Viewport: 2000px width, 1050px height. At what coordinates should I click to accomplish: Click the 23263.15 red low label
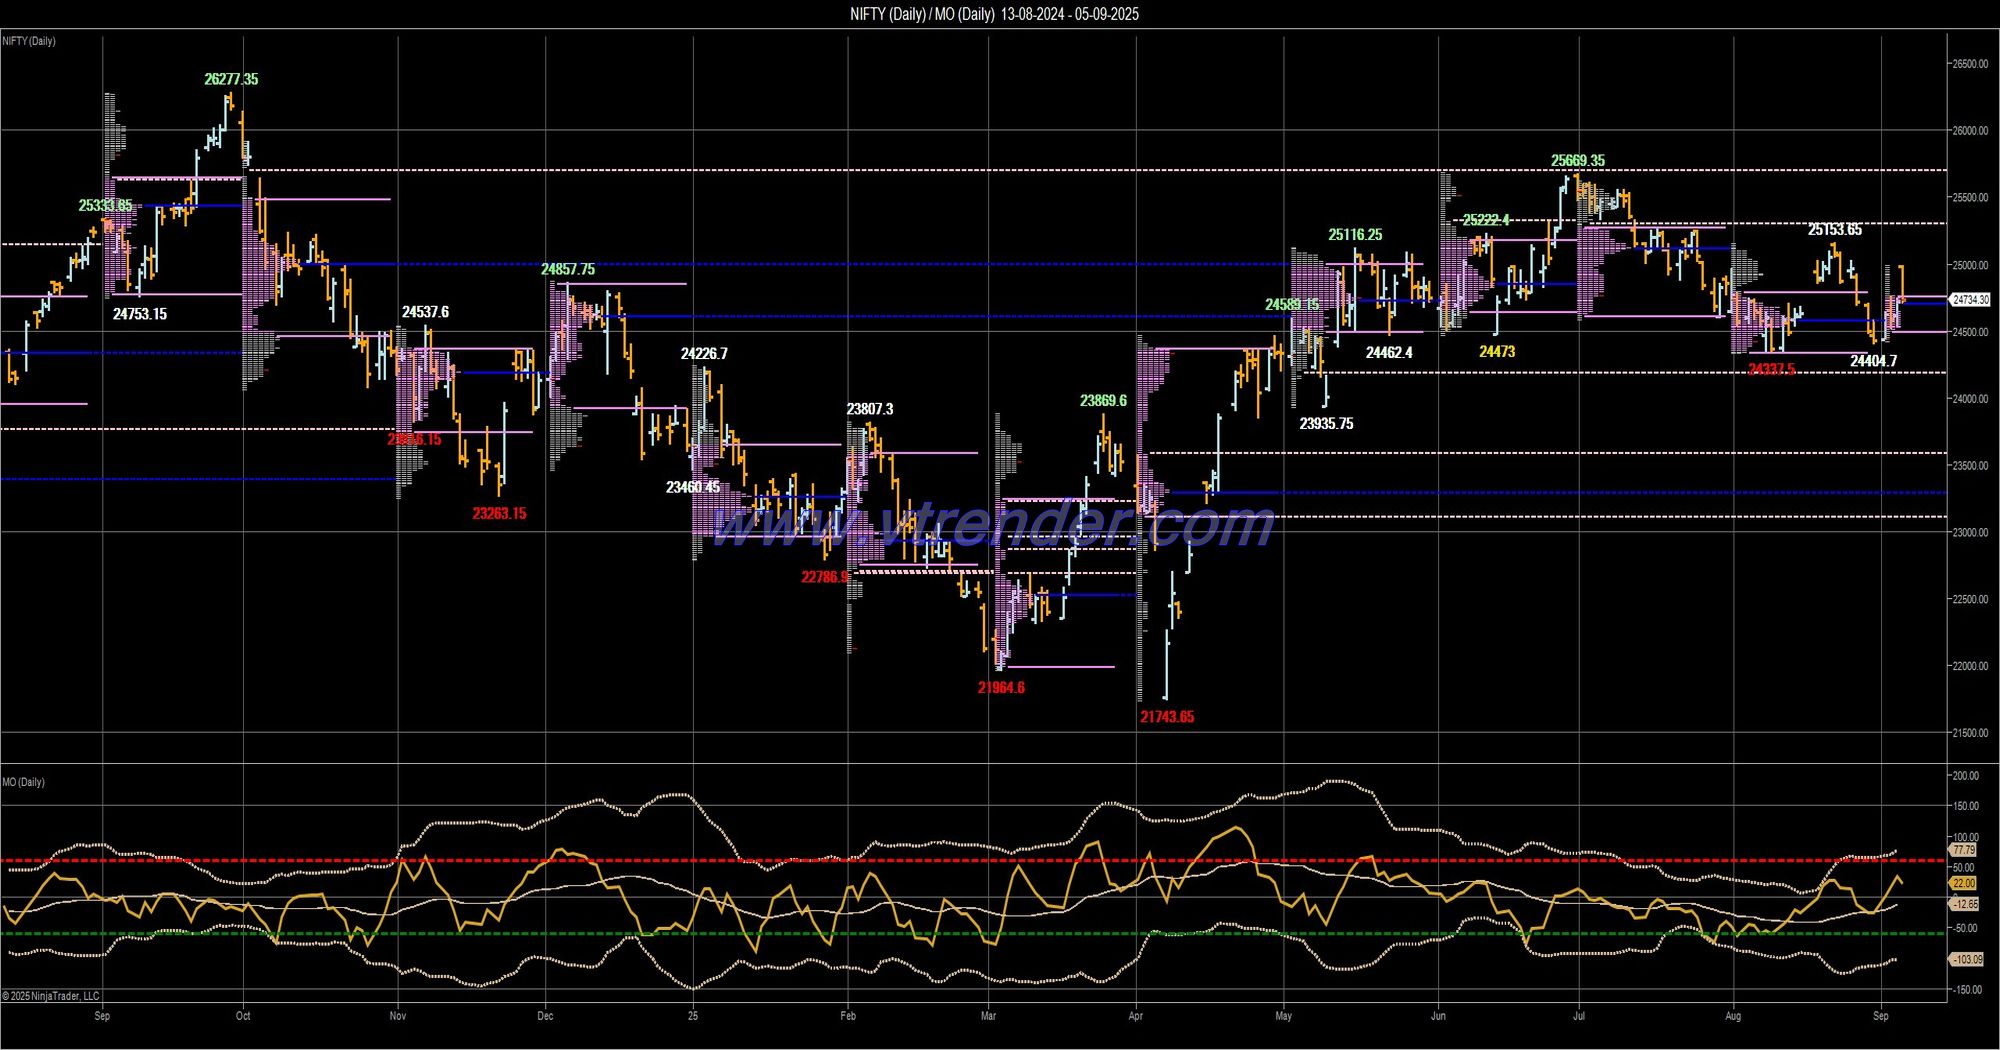pos(499,514)
